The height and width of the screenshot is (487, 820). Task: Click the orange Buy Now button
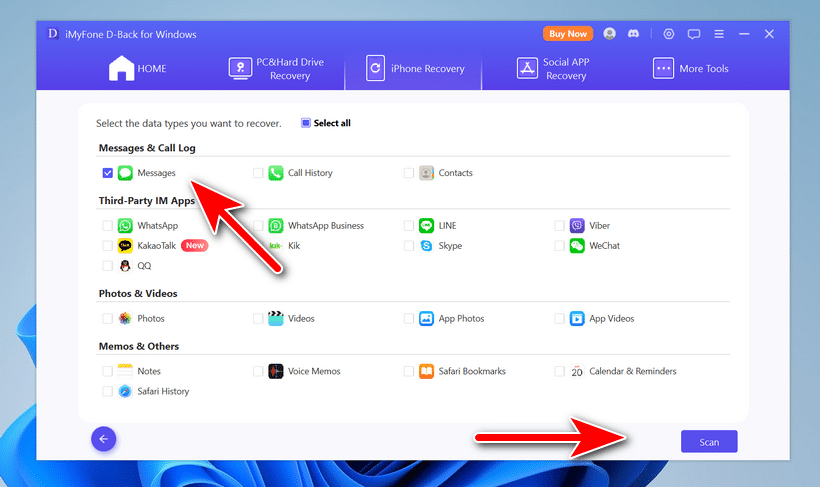click(567, 34)
